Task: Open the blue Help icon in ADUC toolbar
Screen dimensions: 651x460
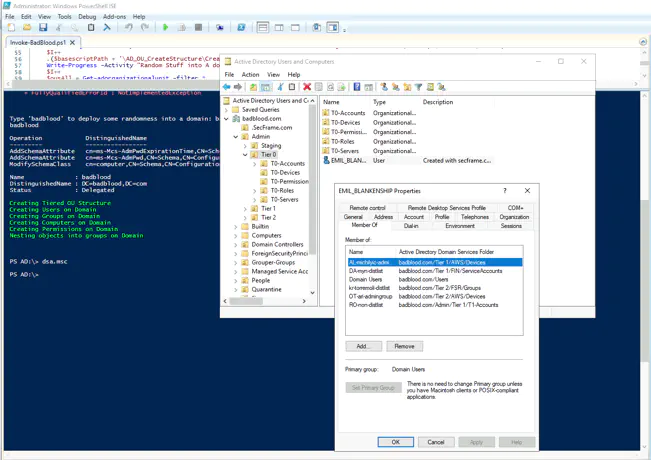Action: [x=357, y=87]
